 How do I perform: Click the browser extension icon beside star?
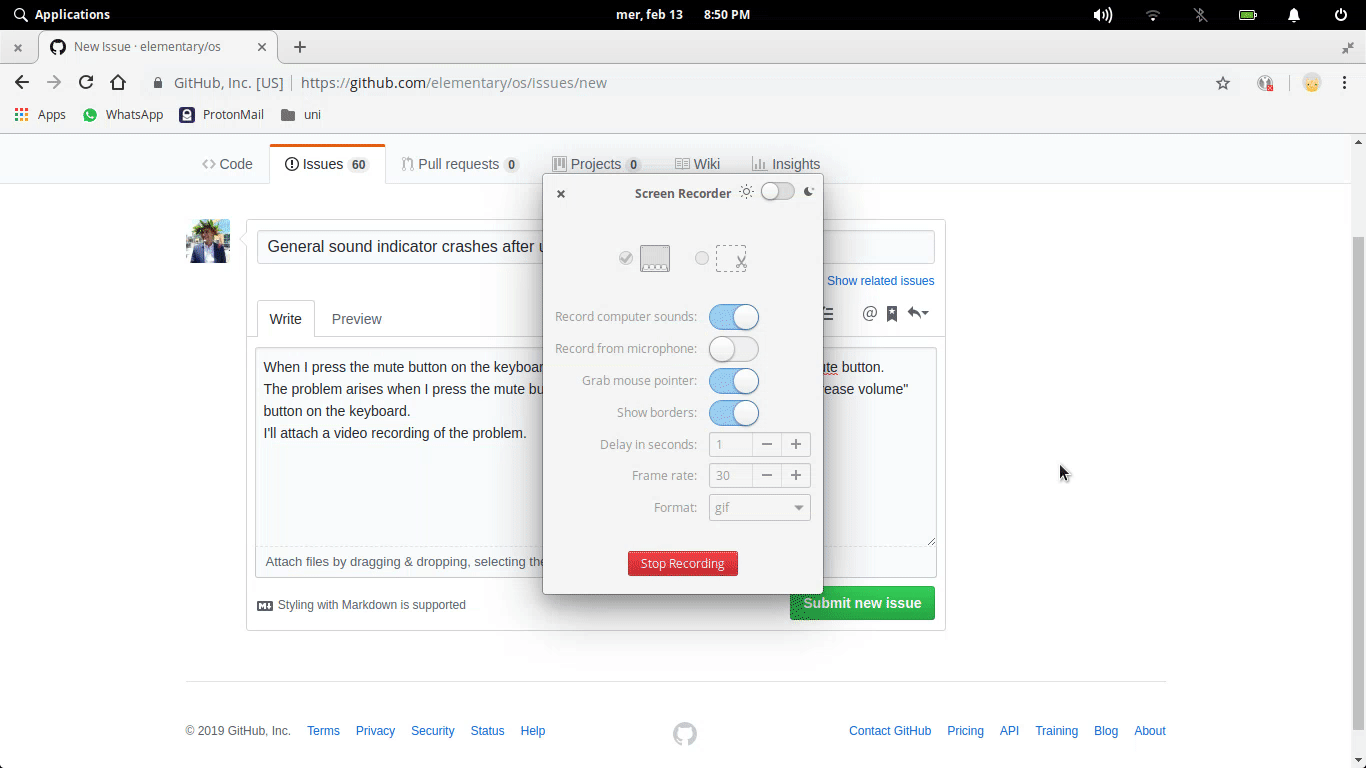tap(1265, 83)
